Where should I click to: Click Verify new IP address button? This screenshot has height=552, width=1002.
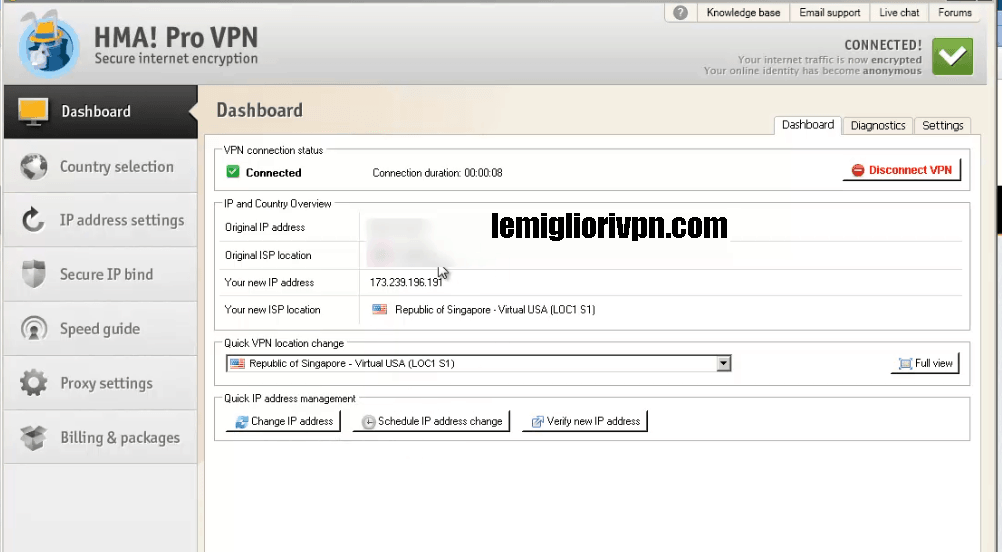tap(585, 422)
